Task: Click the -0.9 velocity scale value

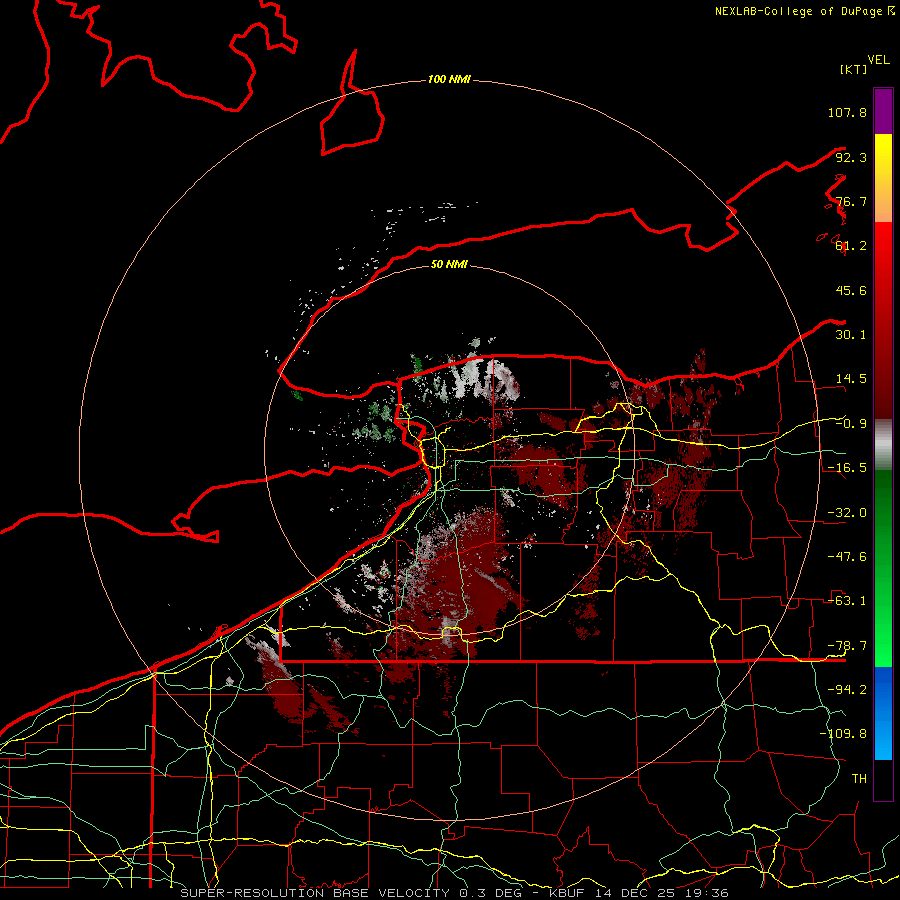Action: point(851,424)
